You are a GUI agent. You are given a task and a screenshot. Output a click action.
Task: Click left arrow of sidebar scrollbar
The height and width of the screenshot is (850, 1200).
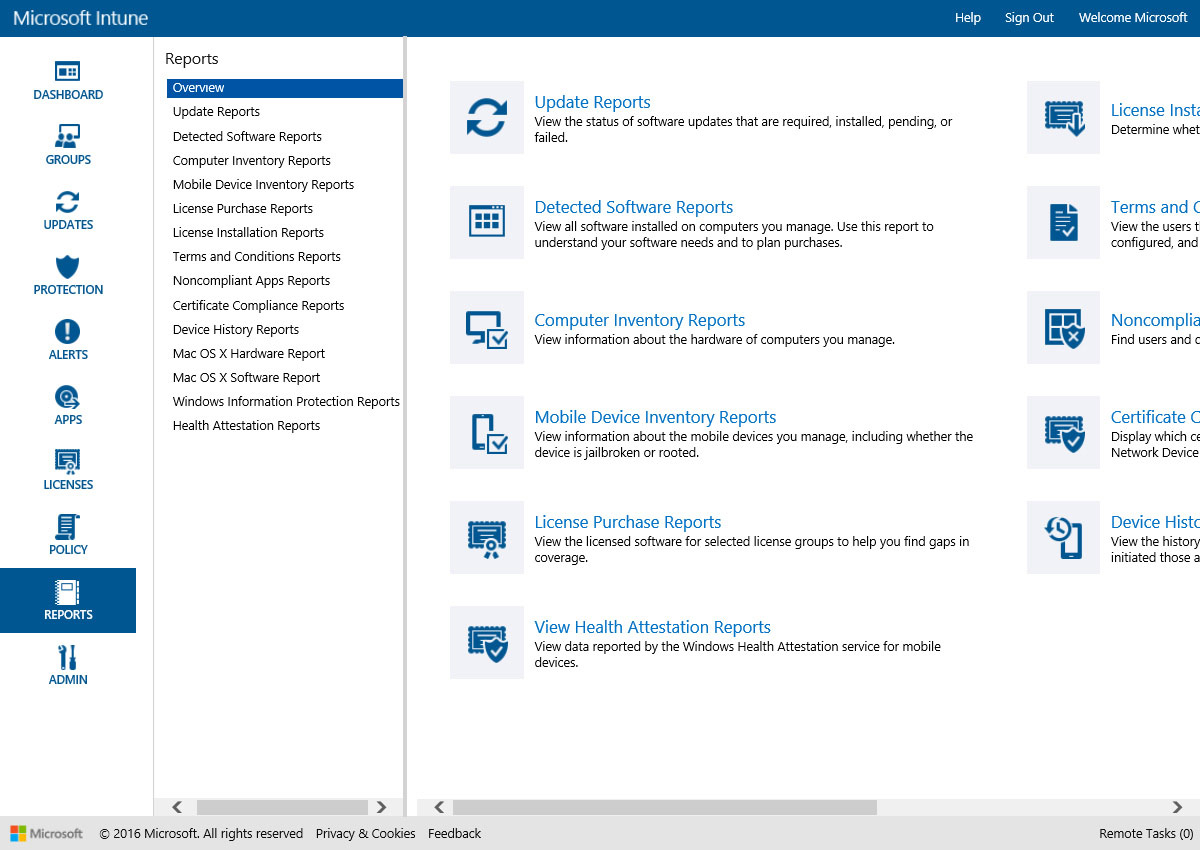click(x=177, y=807)
